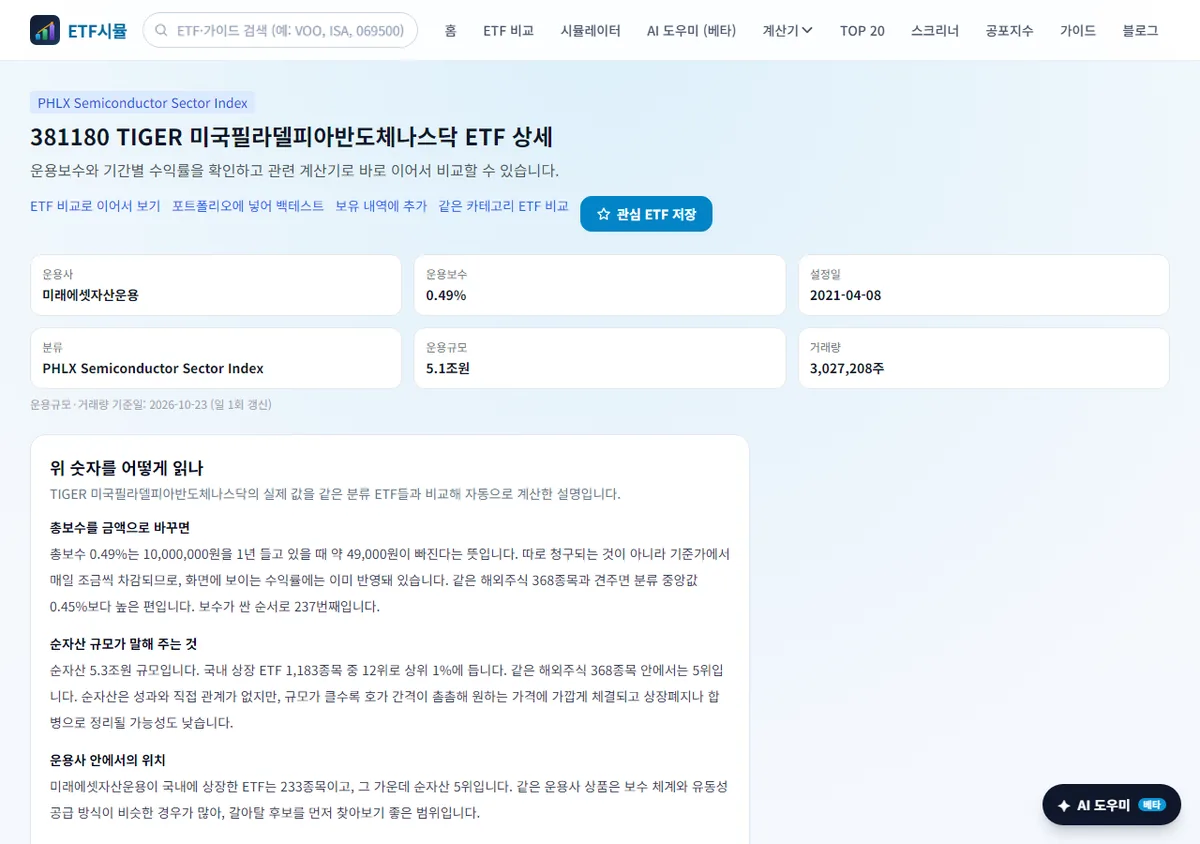Open the ETF 비교 menu item
The image size is (1200, 844).
(x=508, y=30)
